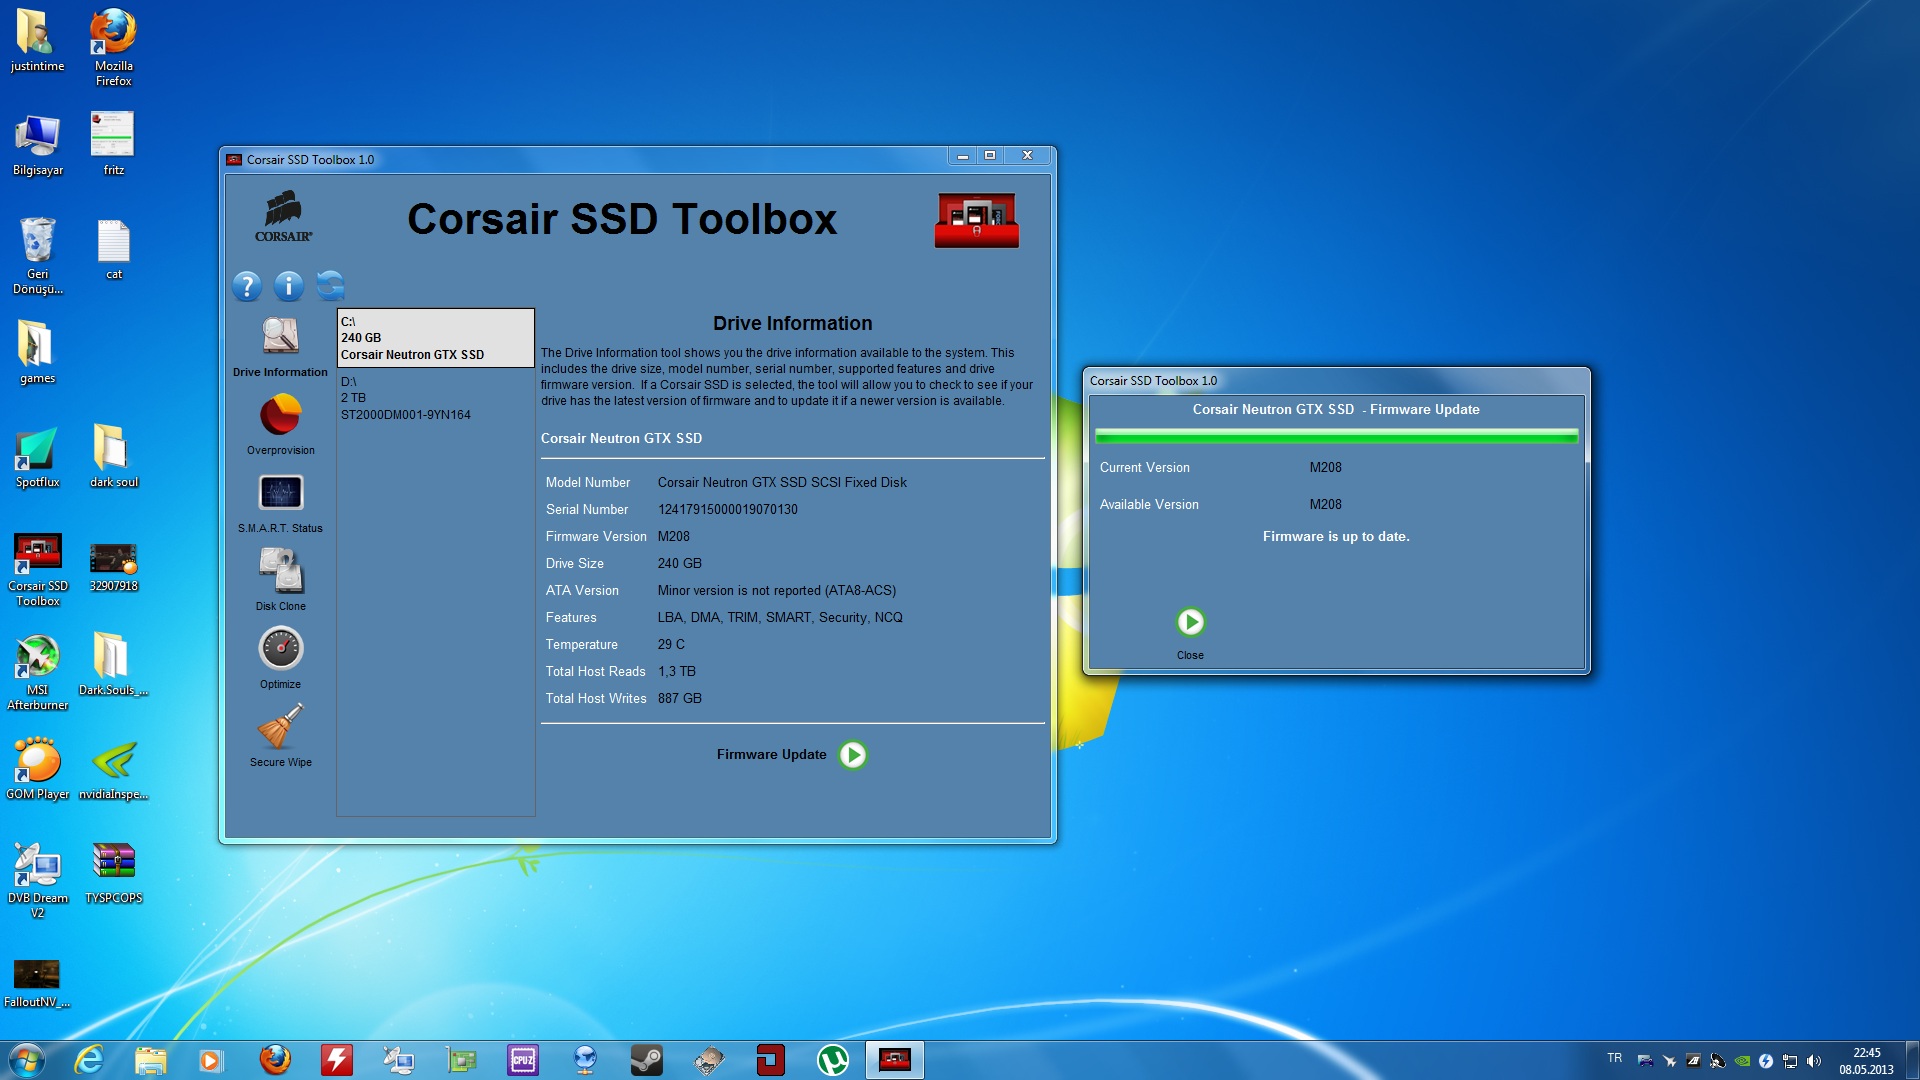Click Total Host Reads value 1,3 TB
This screenshot has width=1920, height=1080.
pyautogui.click(x=676, y=672)
